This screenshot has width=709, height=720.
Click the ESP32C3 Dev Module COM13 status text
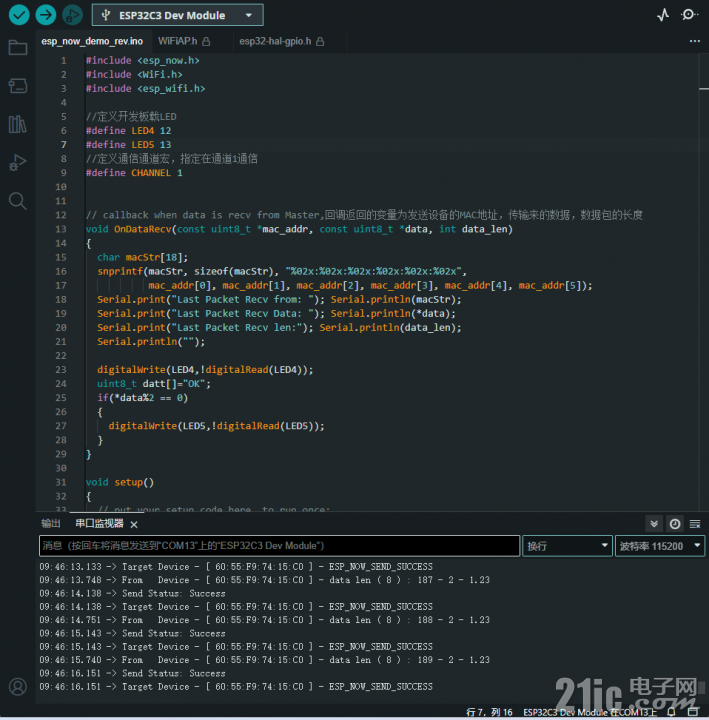(x=590, y=712)
